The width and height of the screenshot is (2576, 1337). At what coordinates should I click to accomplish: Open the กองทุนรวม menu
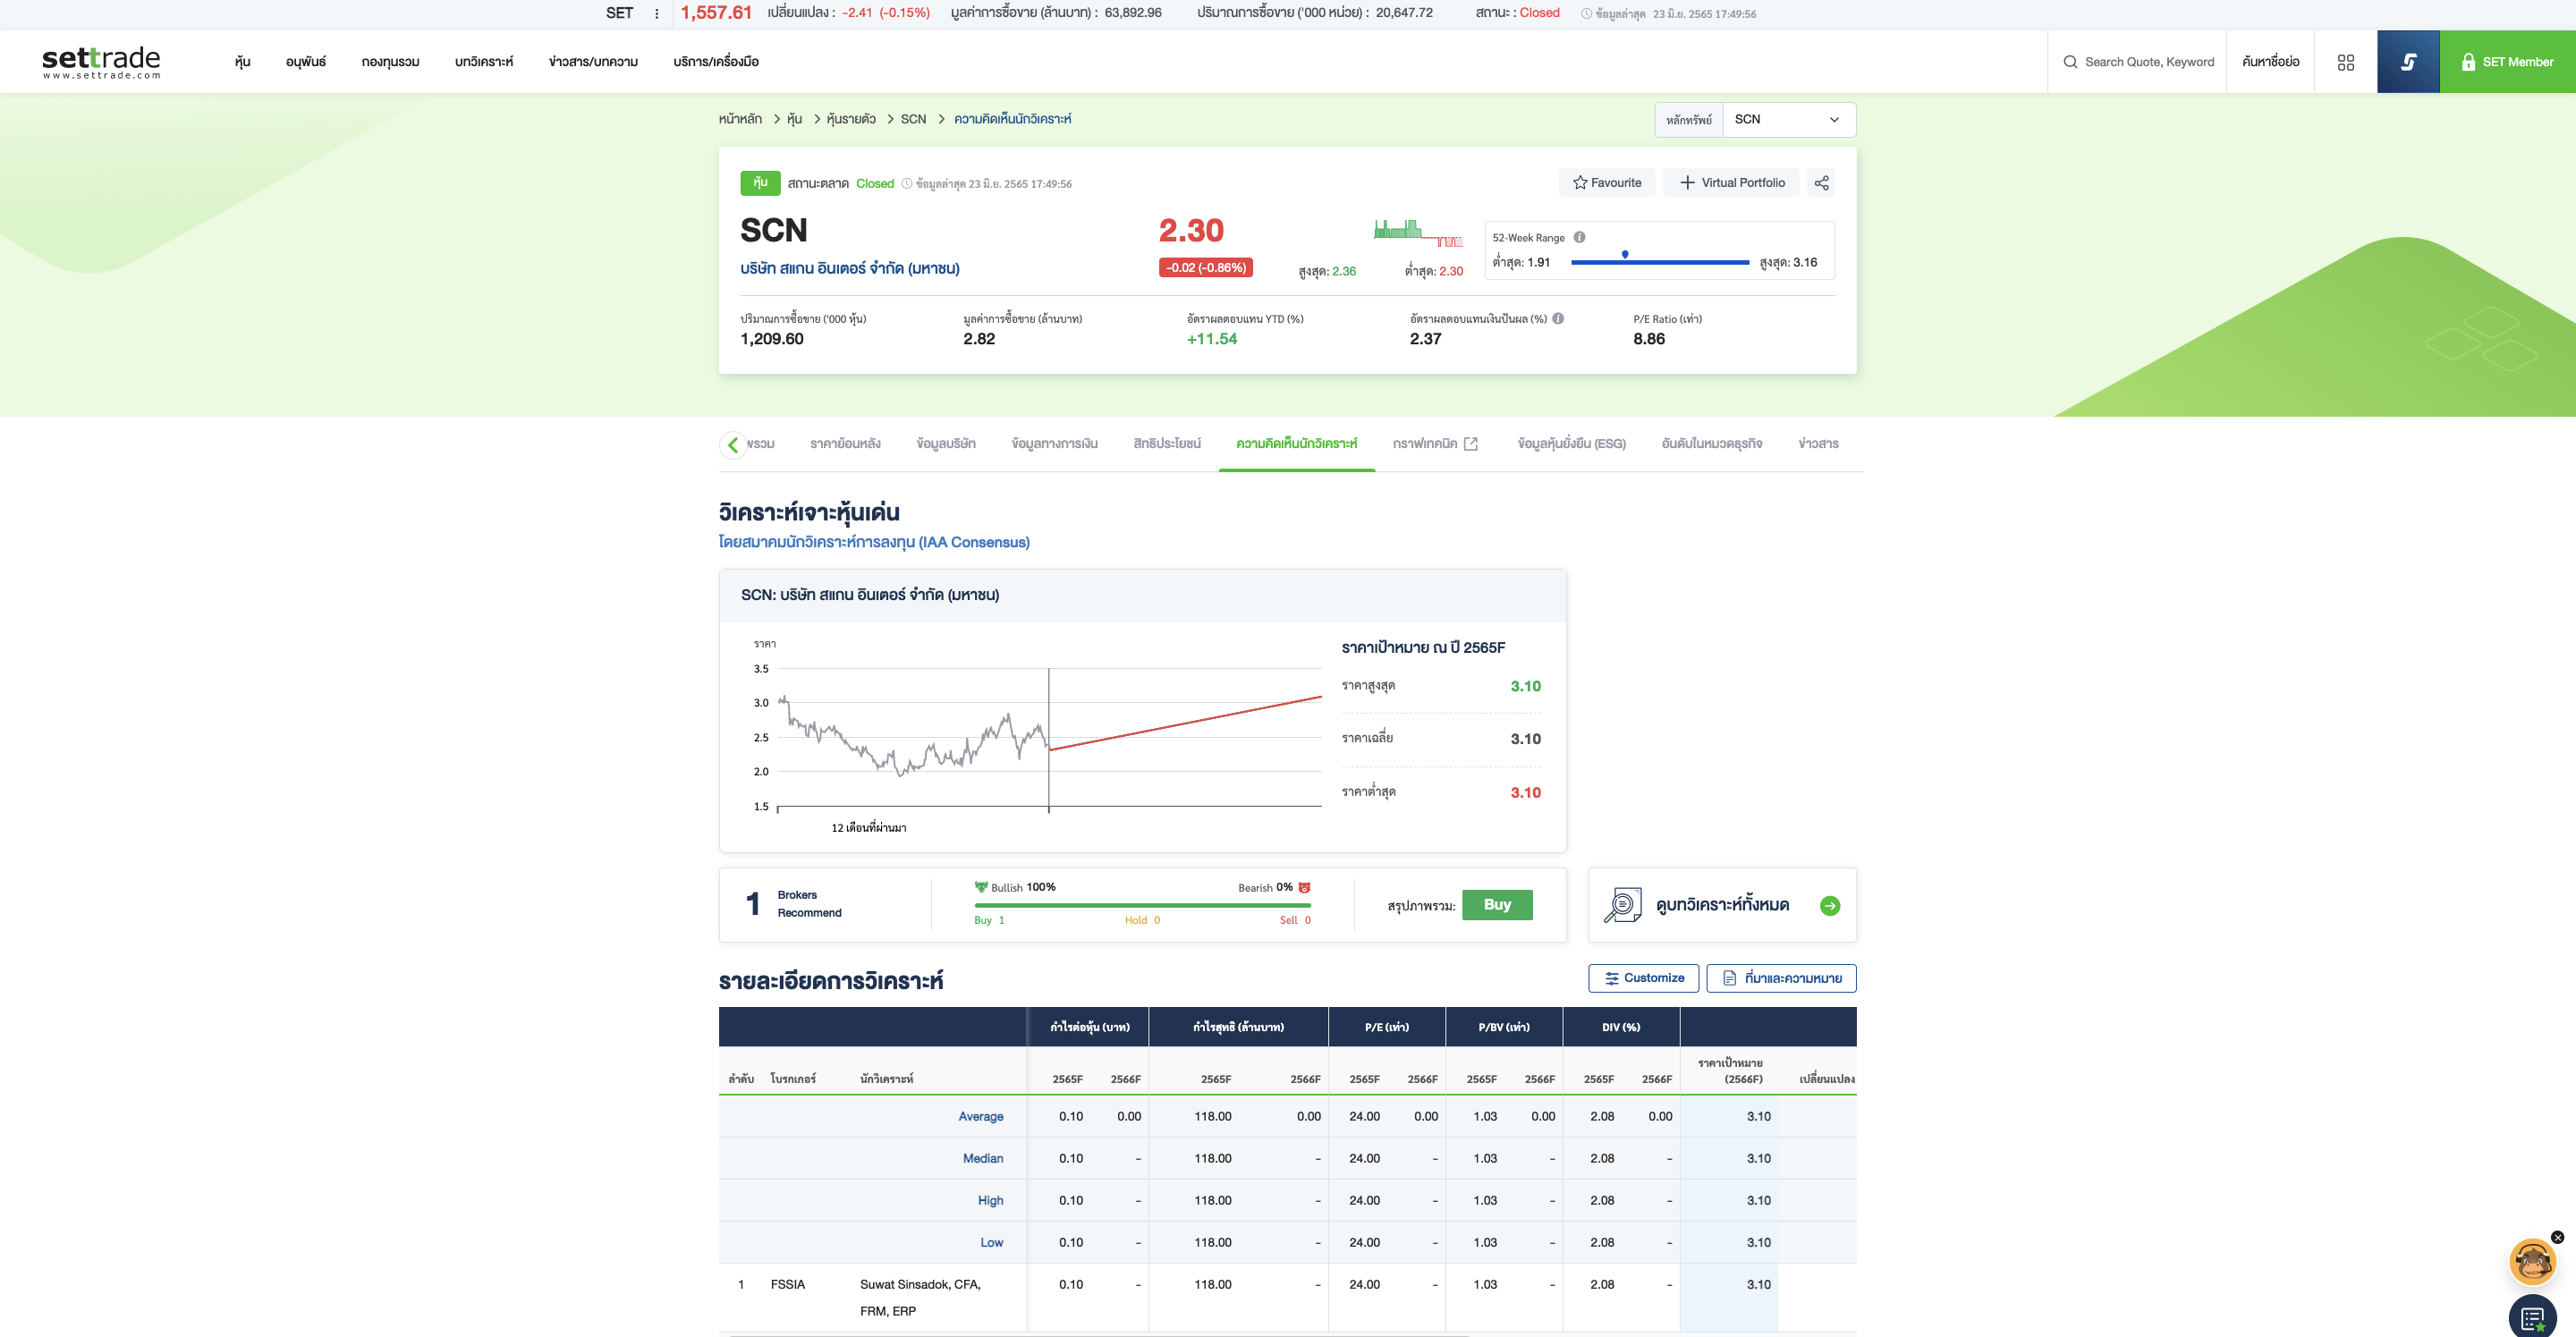click(390, 62)
